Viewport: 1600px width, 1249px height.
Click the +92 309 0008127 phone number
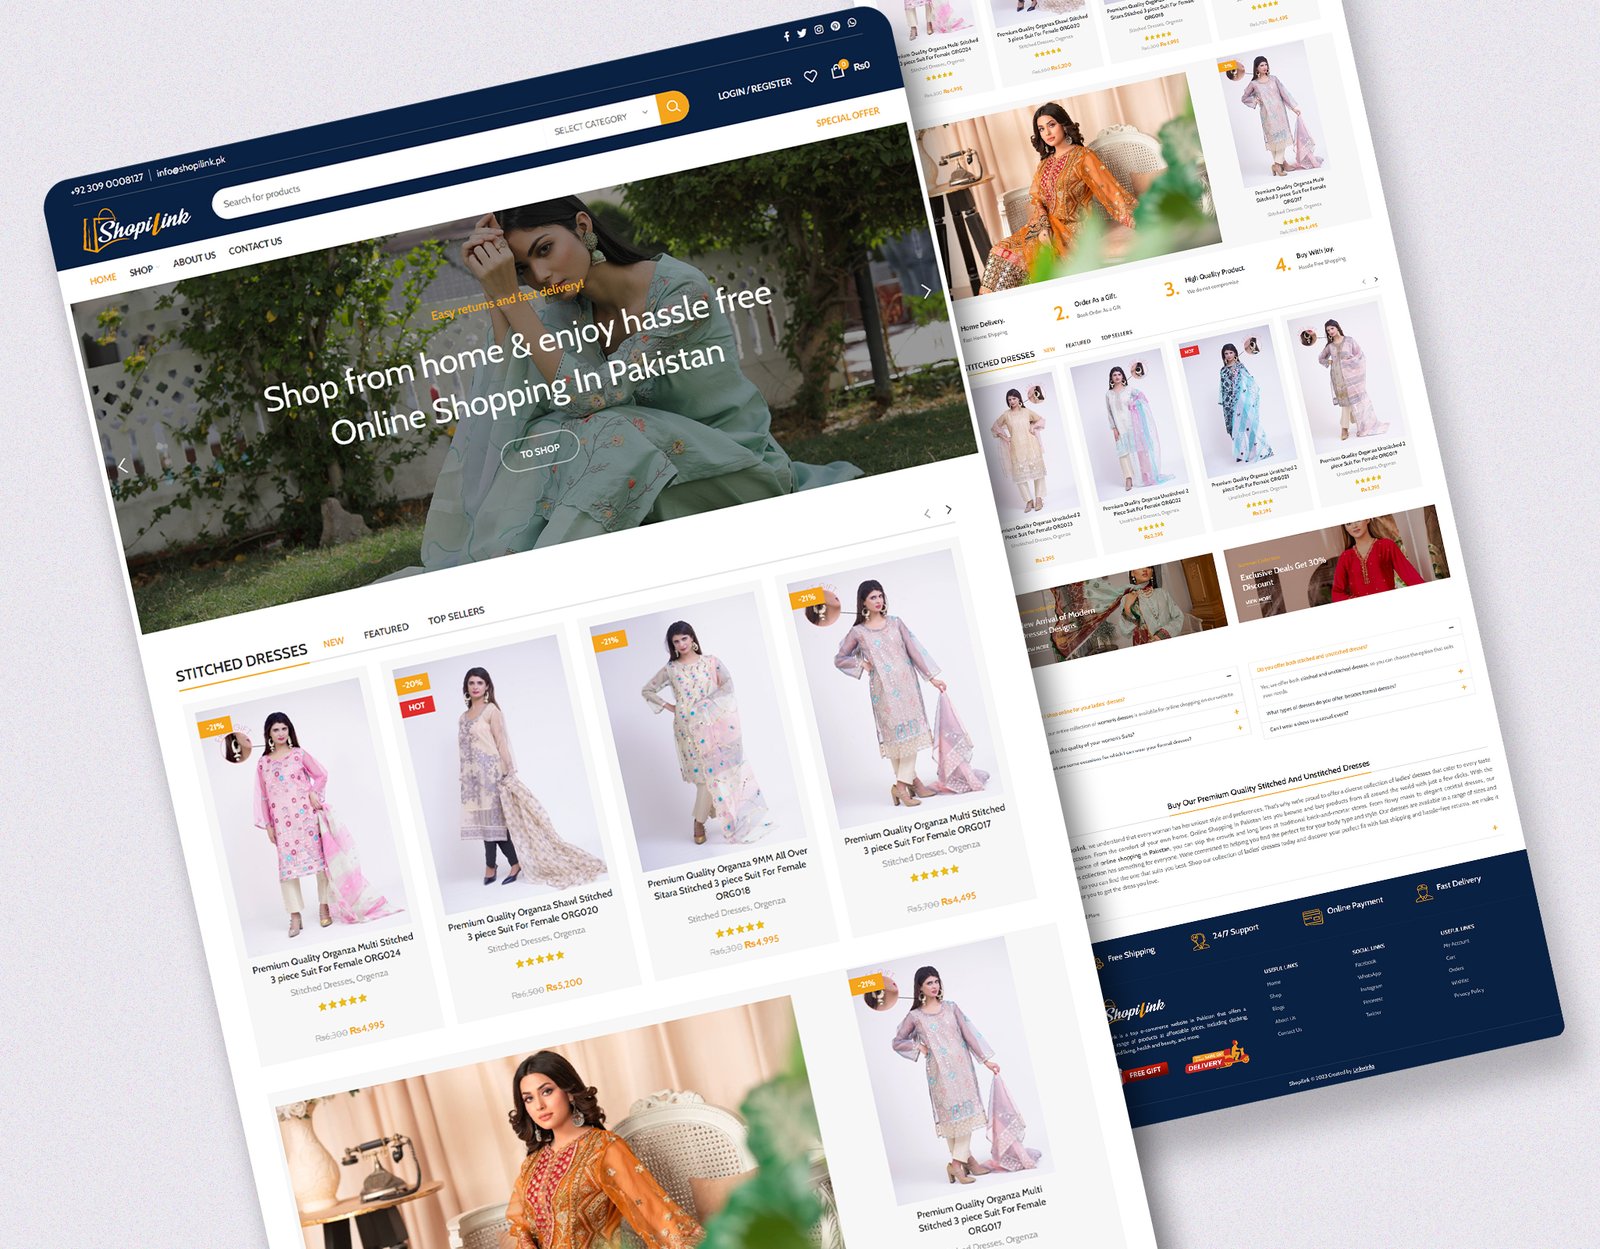pyautogui.click(x=107, y=184)
